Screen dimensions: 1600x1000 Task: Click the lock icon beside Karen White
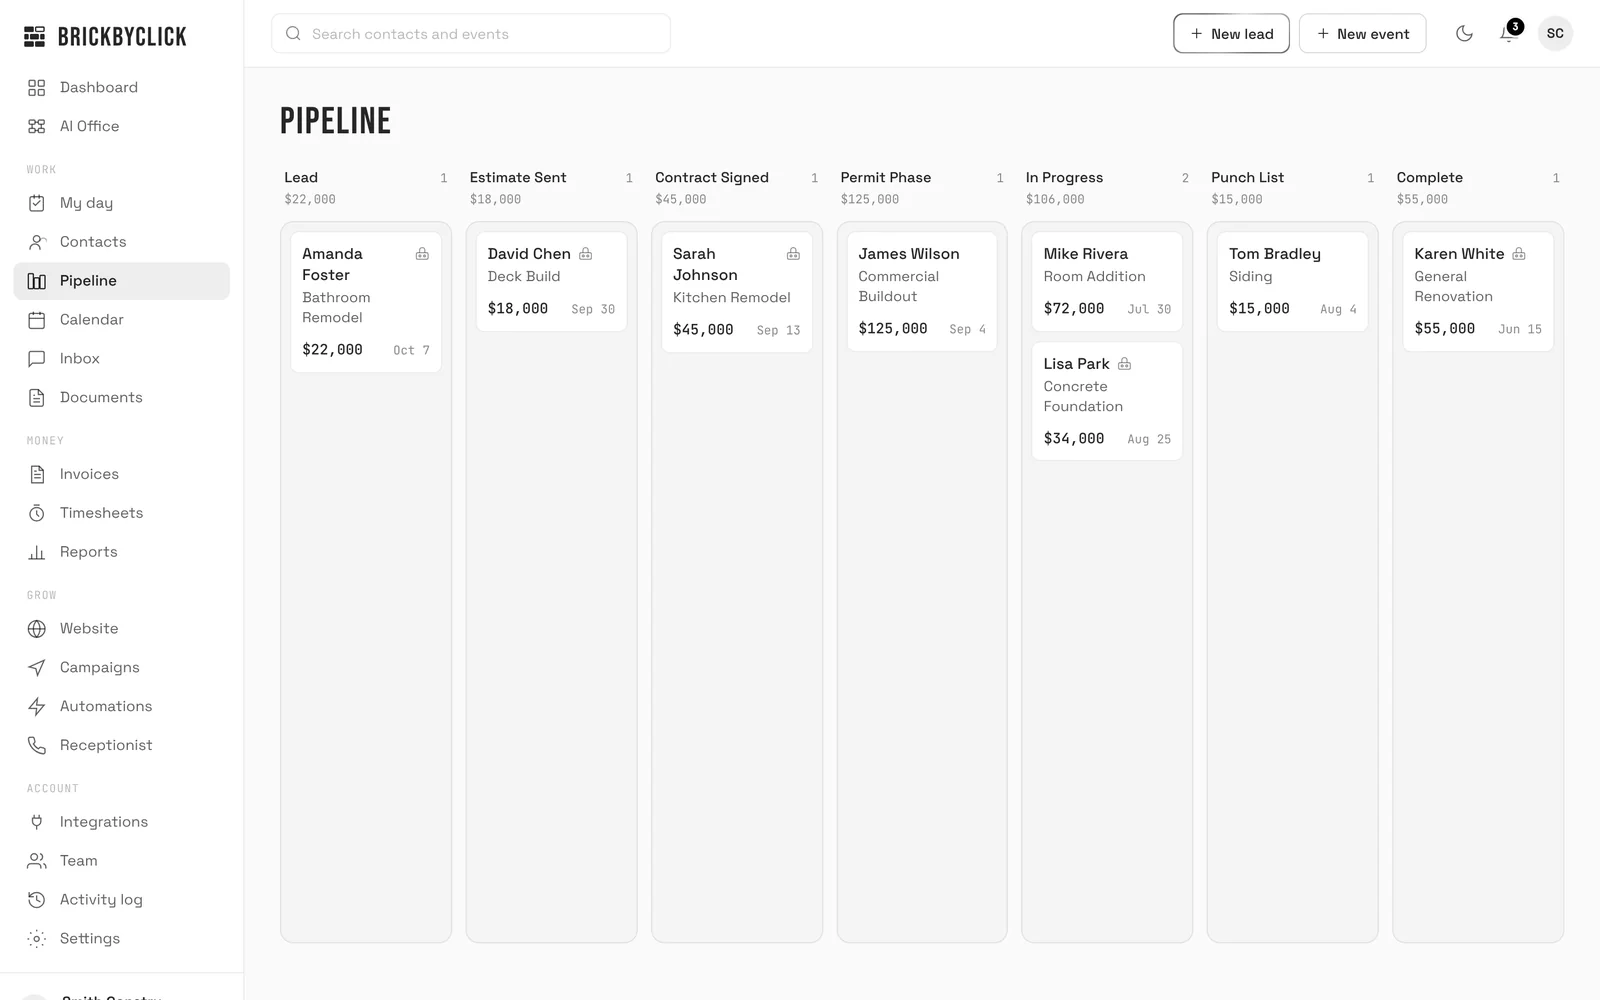pos(1519,254)
